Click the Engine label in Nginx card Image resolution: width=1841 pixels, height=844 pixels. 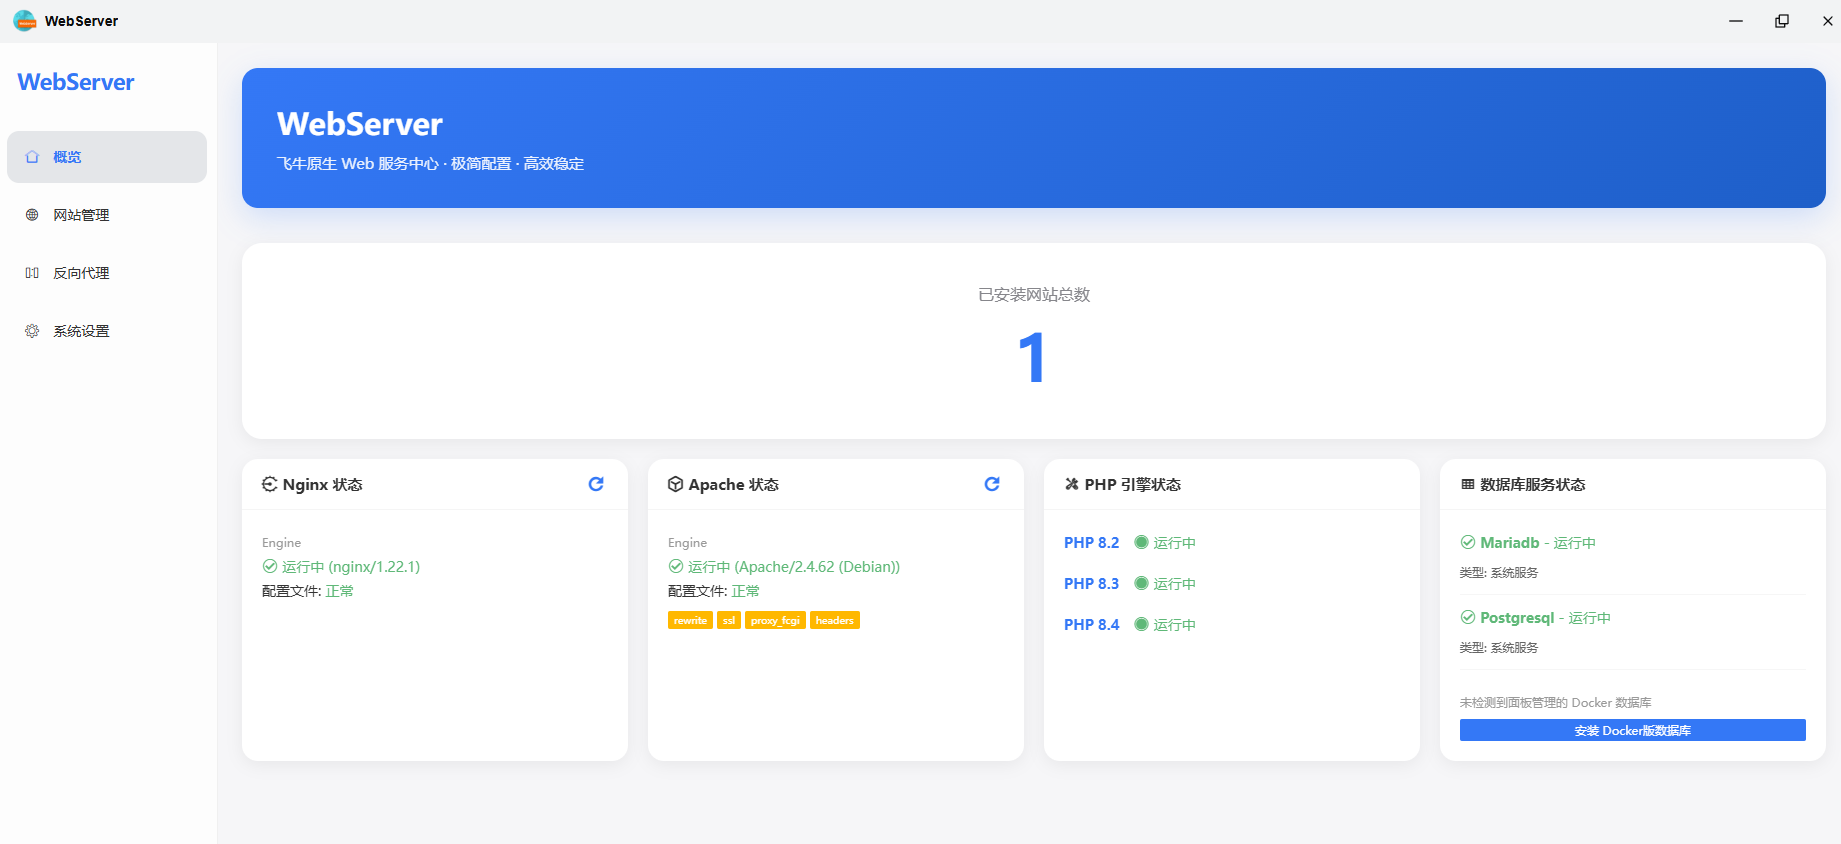coord(281,542)
